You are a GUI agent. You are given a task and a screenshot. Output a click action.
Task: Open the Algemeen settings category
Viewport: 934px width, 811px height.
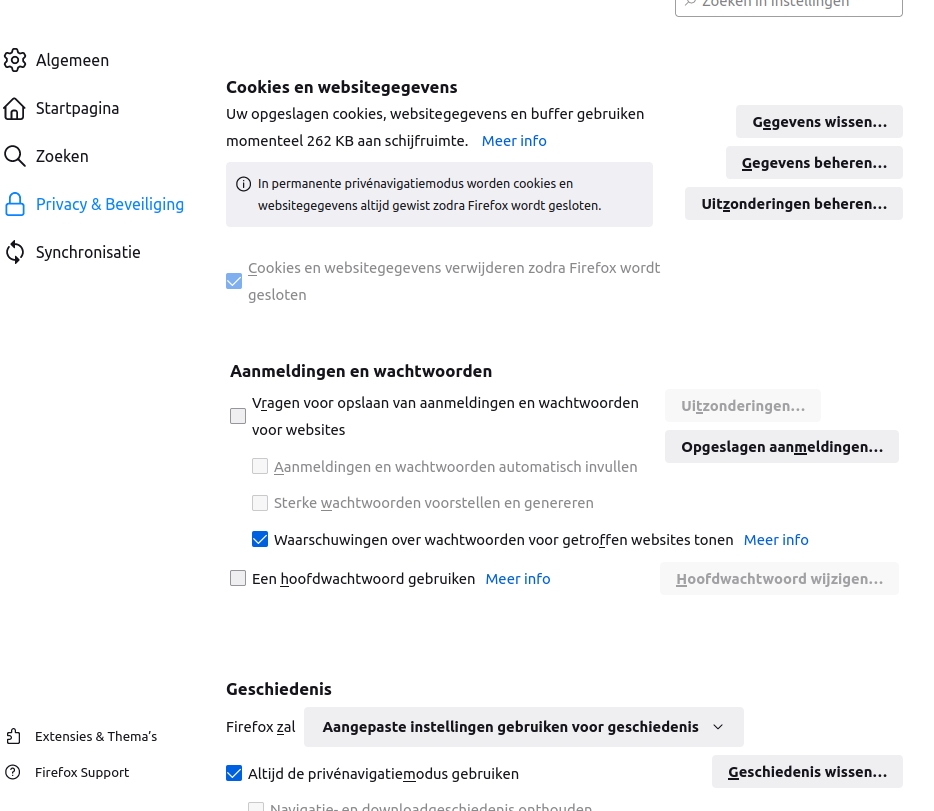coord(72,60)
